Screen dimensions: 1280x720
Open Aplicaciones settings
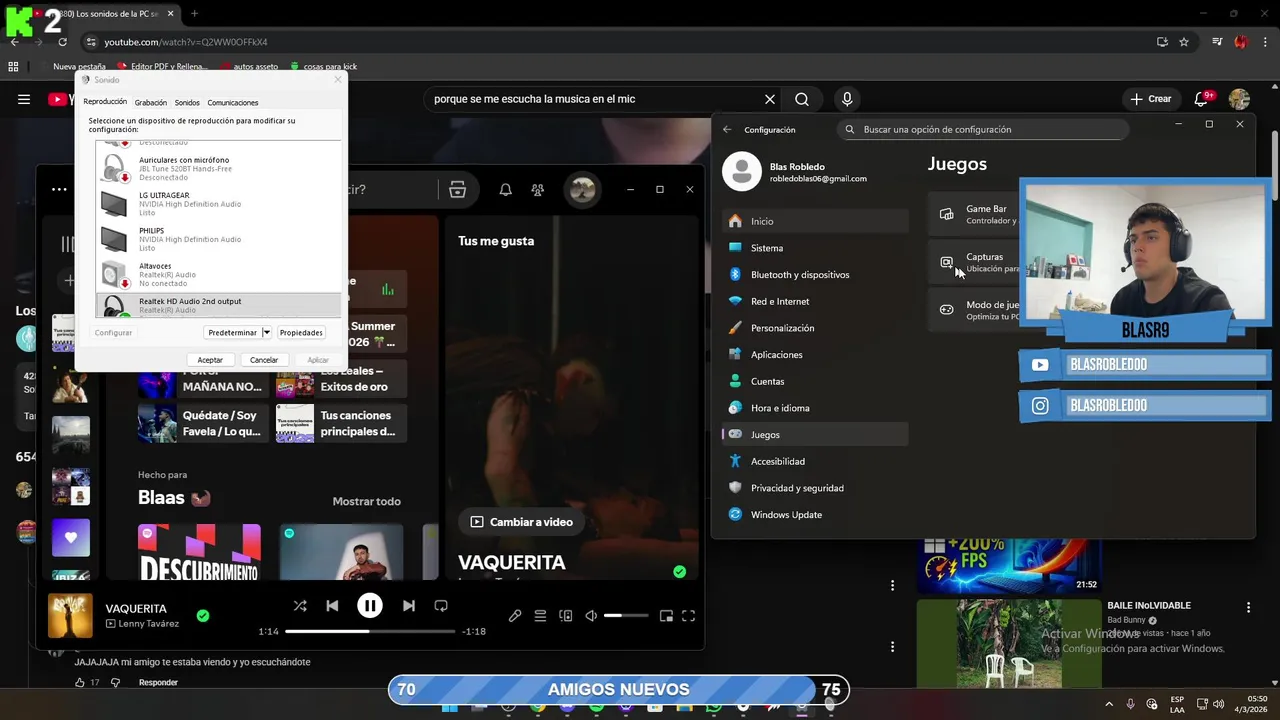(x=815, y=354)
